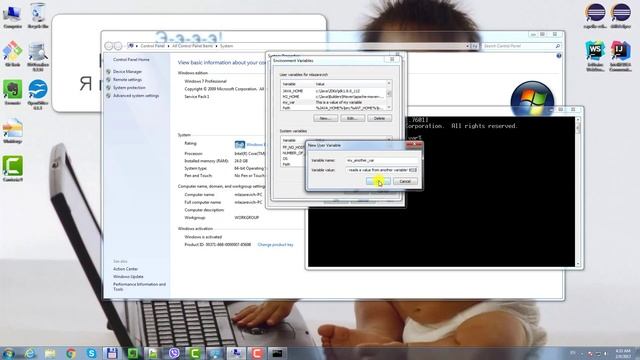Open File Explorer folder from taskbar
This screenshot has height=360, width=640.
(50, 353)
